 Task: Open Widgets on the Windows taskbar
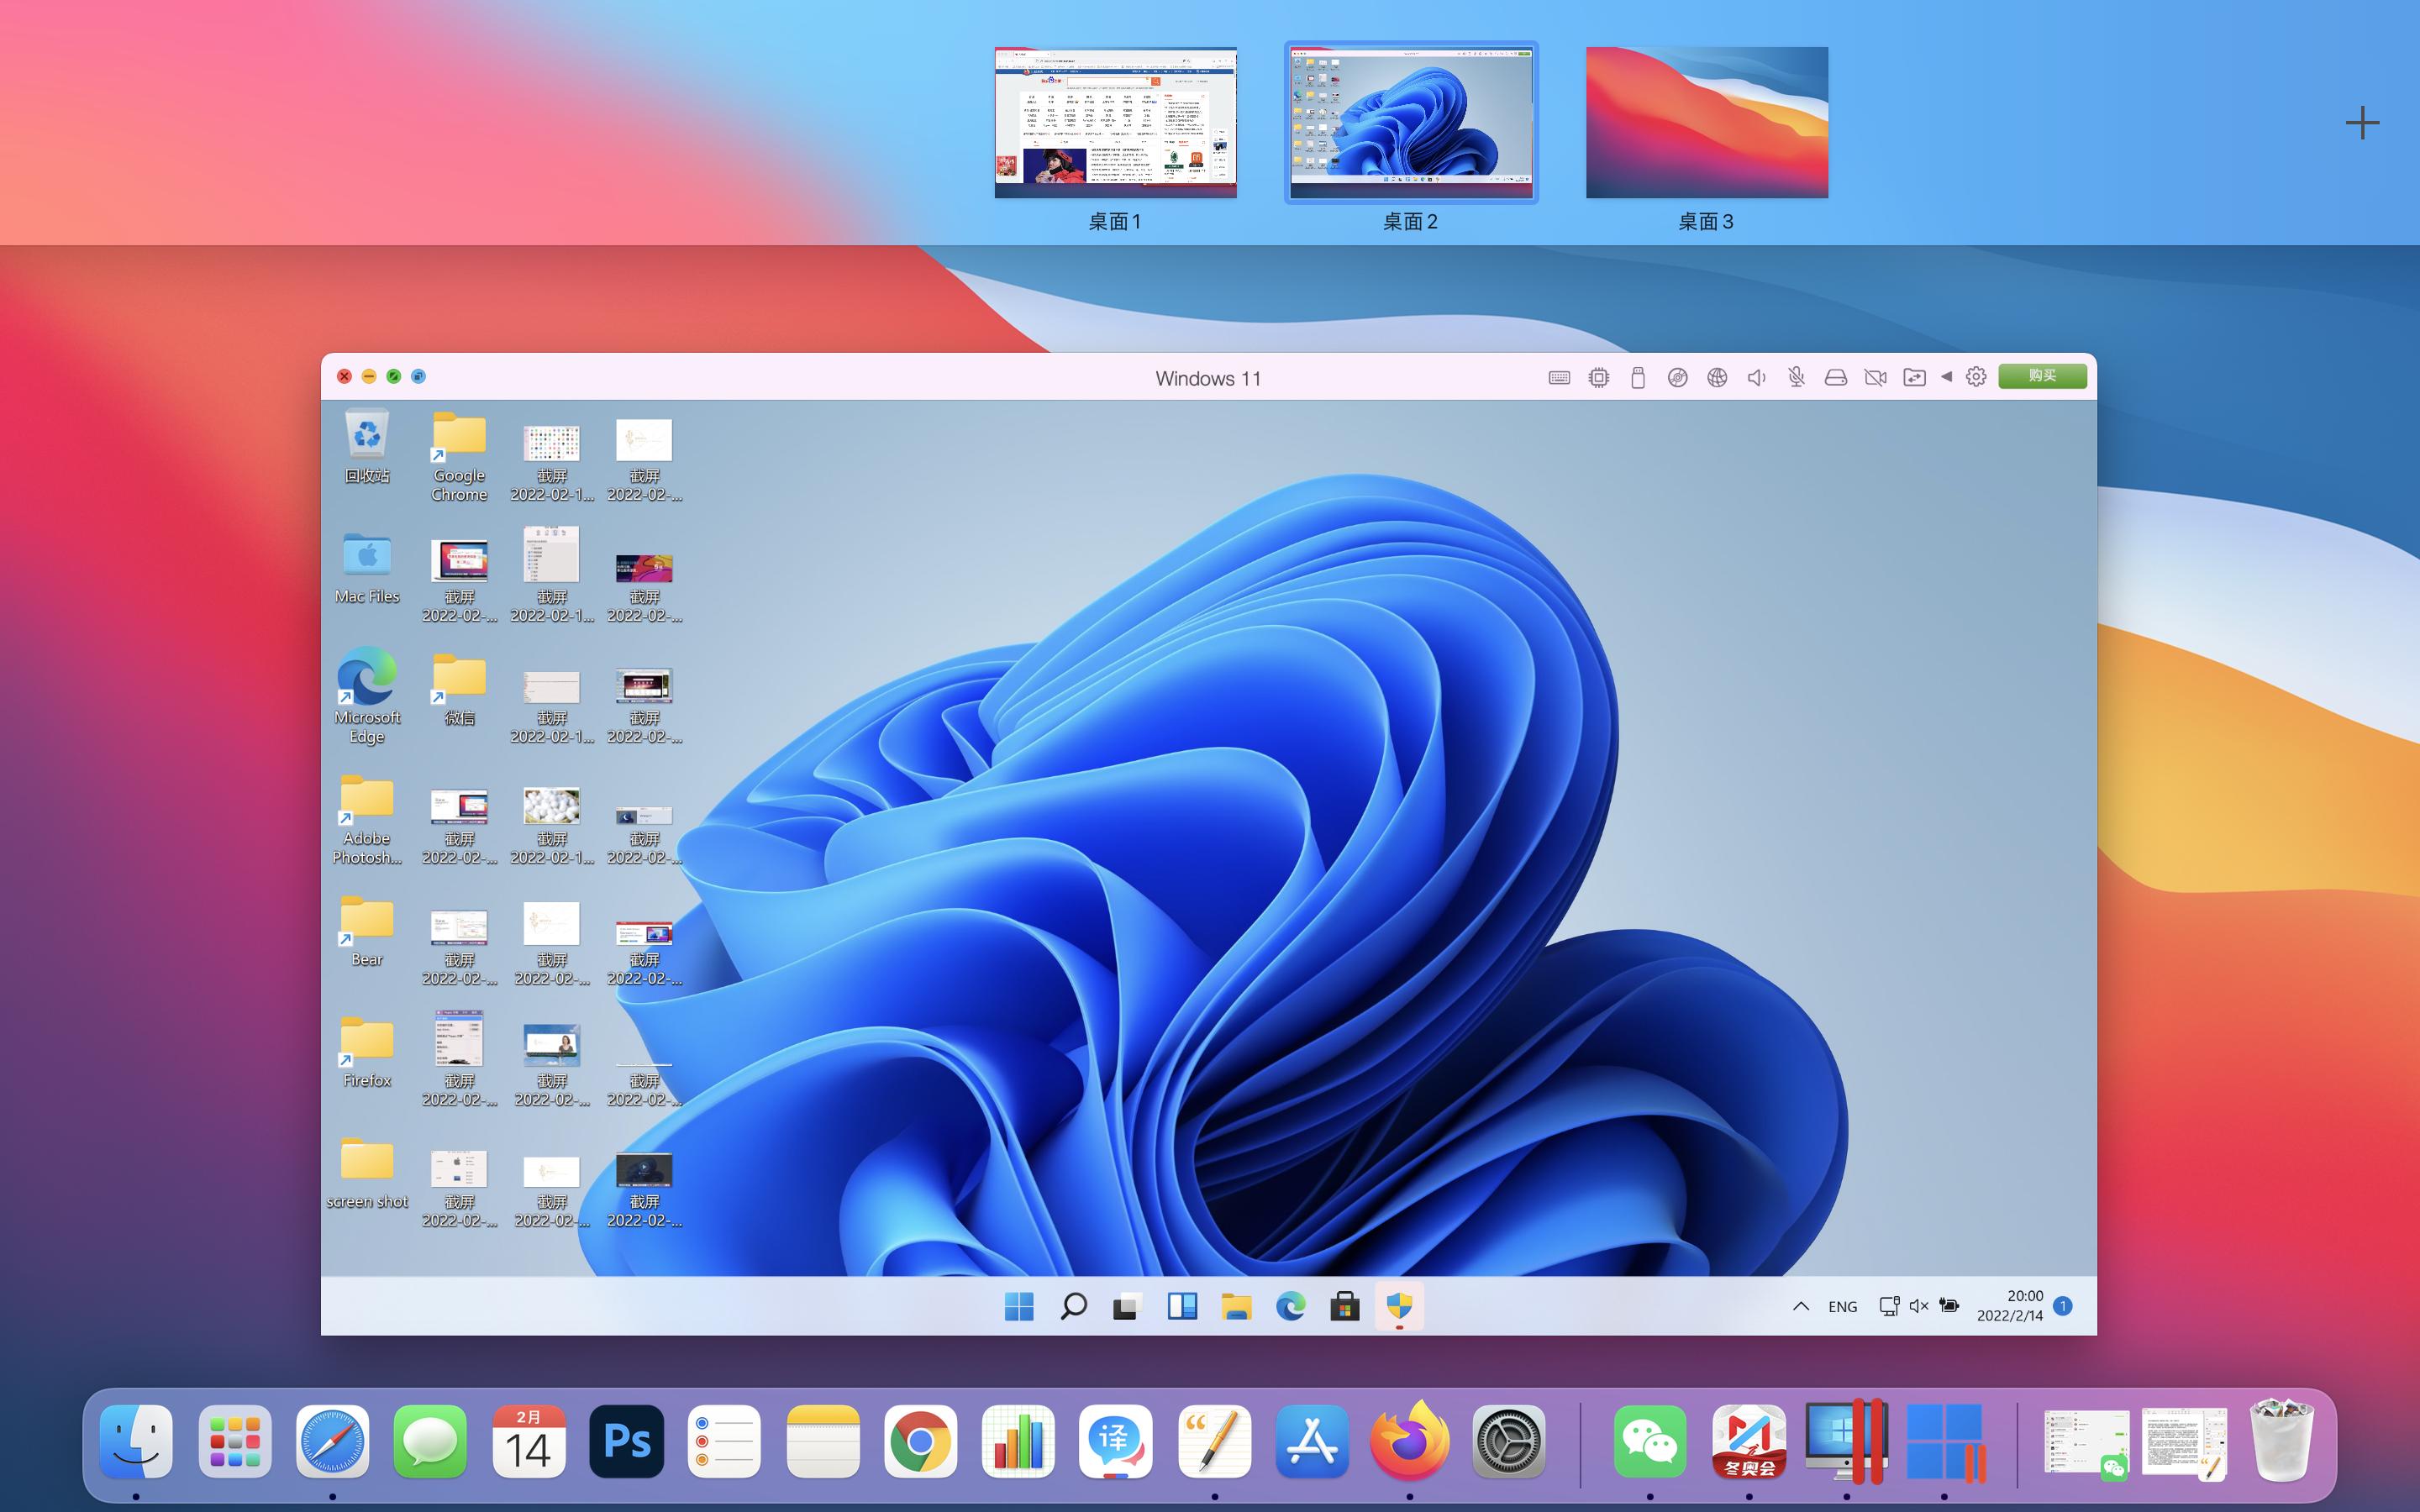tap(1182, 1306)
